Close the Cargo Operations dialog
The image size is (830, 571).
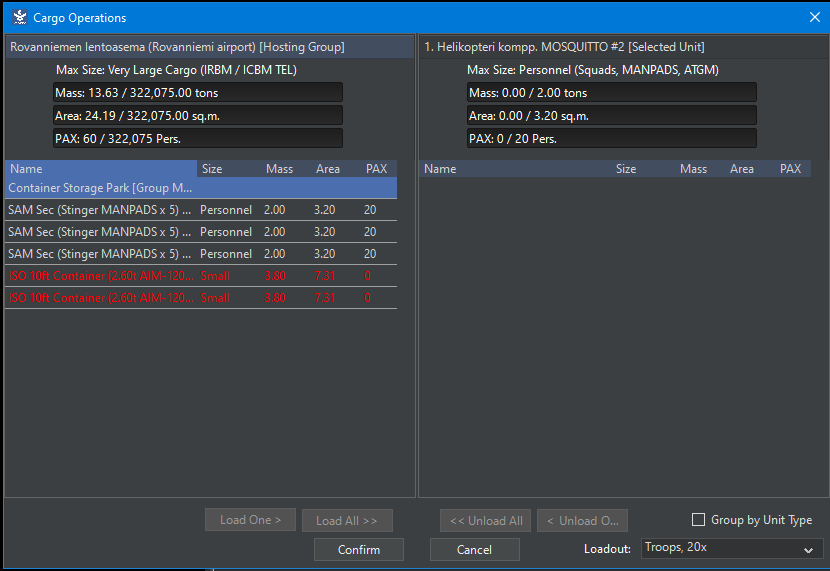tap(815, 17)
